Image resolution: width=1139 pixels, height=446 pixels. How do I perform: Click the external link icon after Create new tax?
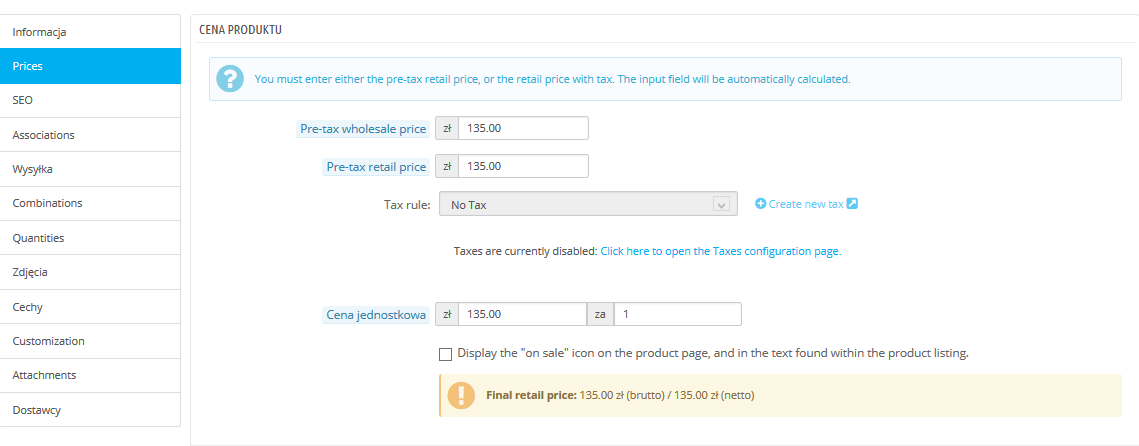point(852,204)
